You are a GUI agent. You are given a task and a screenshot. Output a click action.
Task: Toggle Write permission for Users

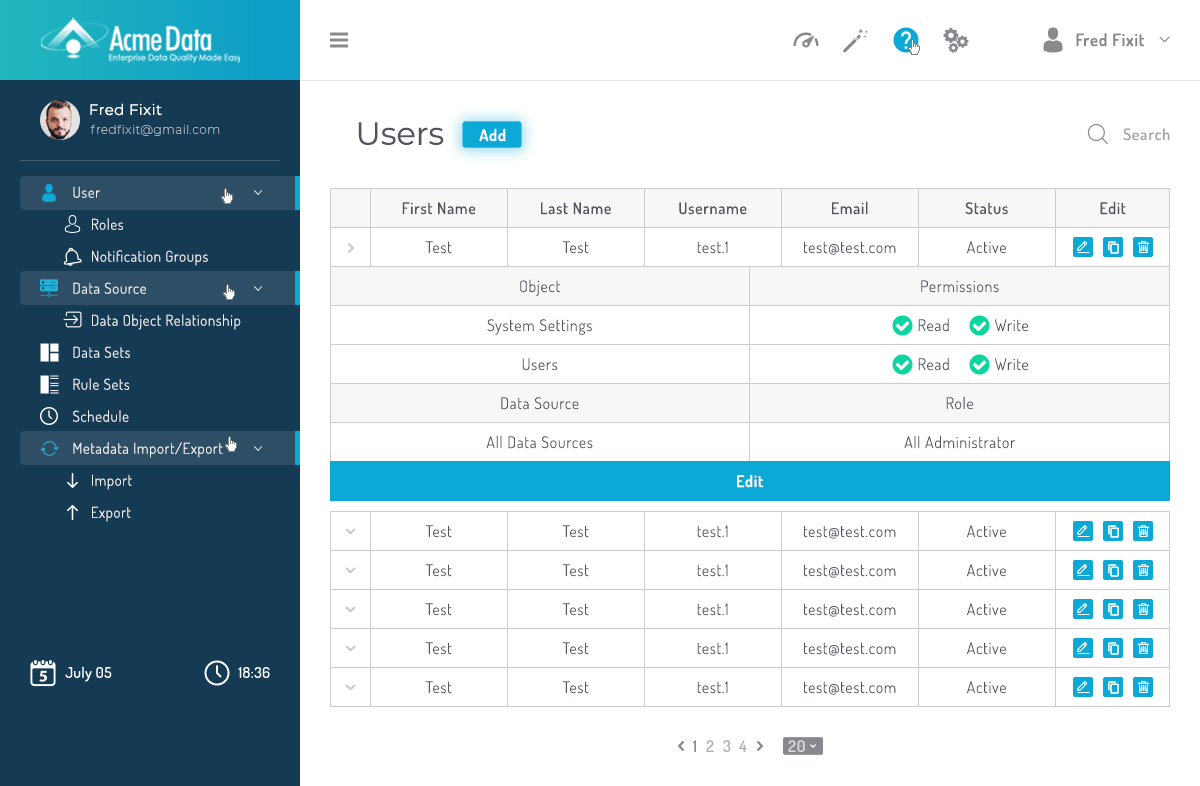click(x=980, y=365)
